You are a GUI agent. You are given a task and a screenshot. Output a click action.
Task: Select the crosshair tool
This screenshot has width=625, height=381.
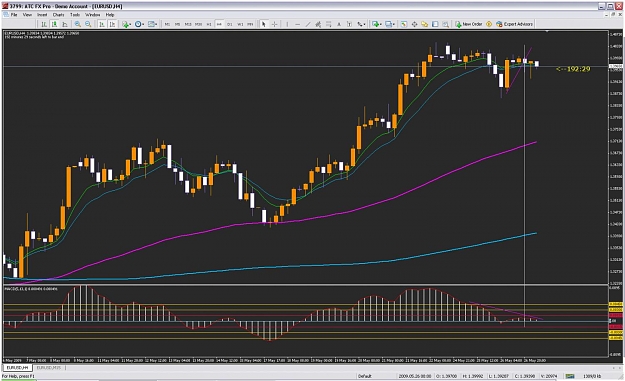click(274, 24)
